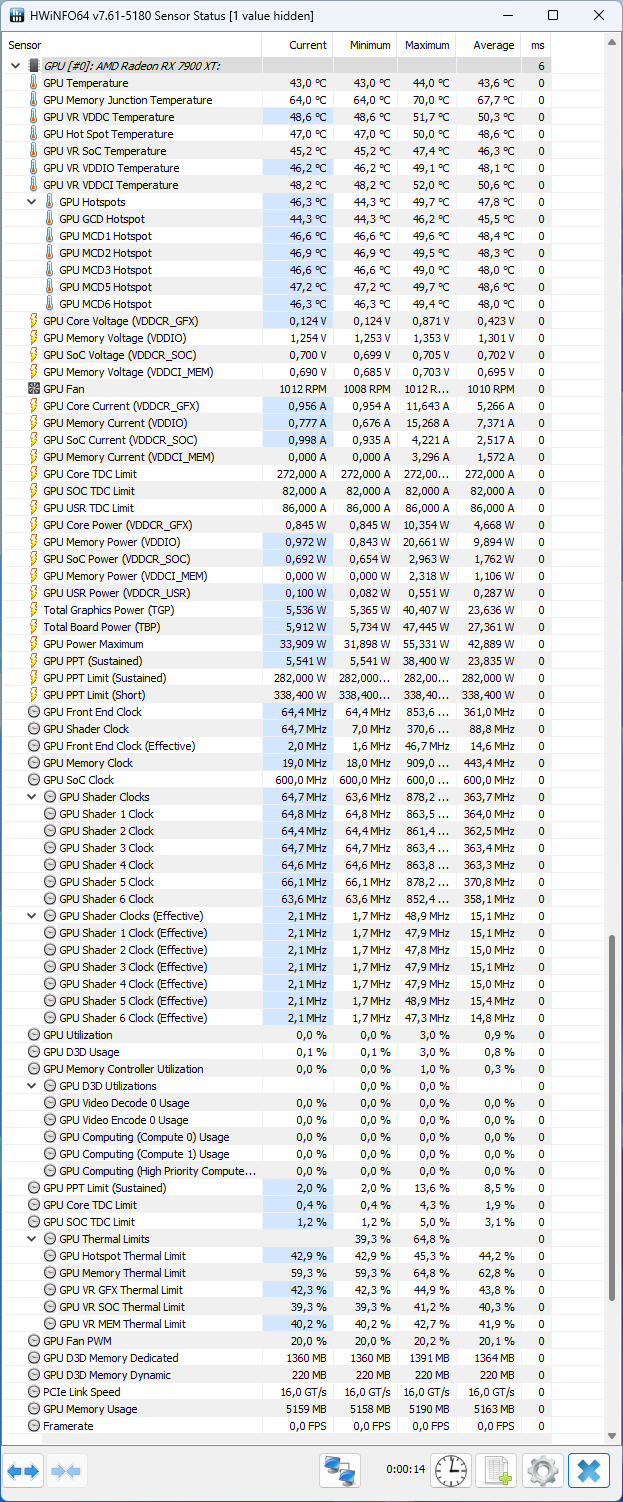Click the circle icon of GPU SoC Clock
The image size is (623, 1502).
[x=34, y=780]
